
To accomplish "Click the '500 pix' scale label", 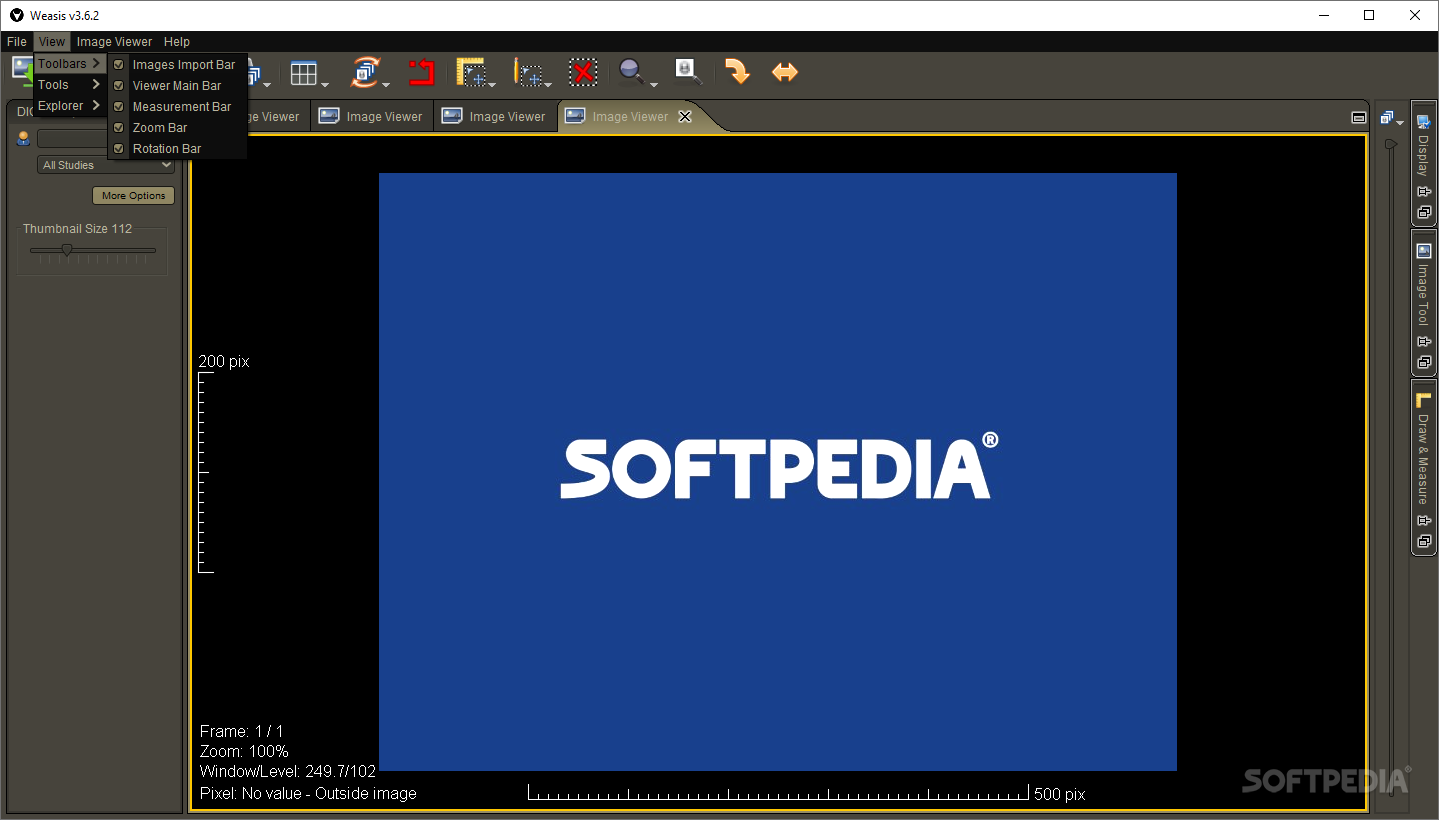I will pos(1060,795).
